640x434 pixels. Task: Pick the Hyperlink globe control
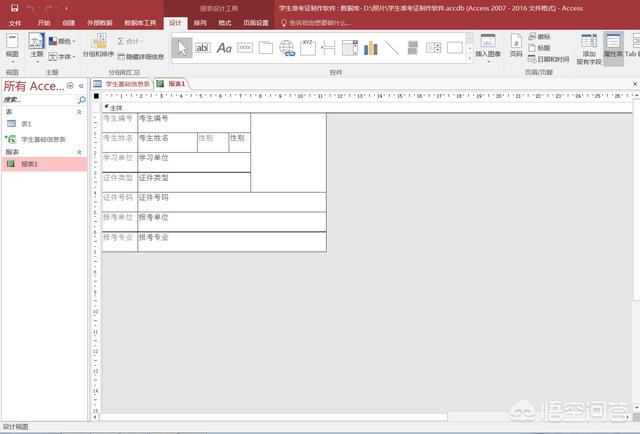287,48
